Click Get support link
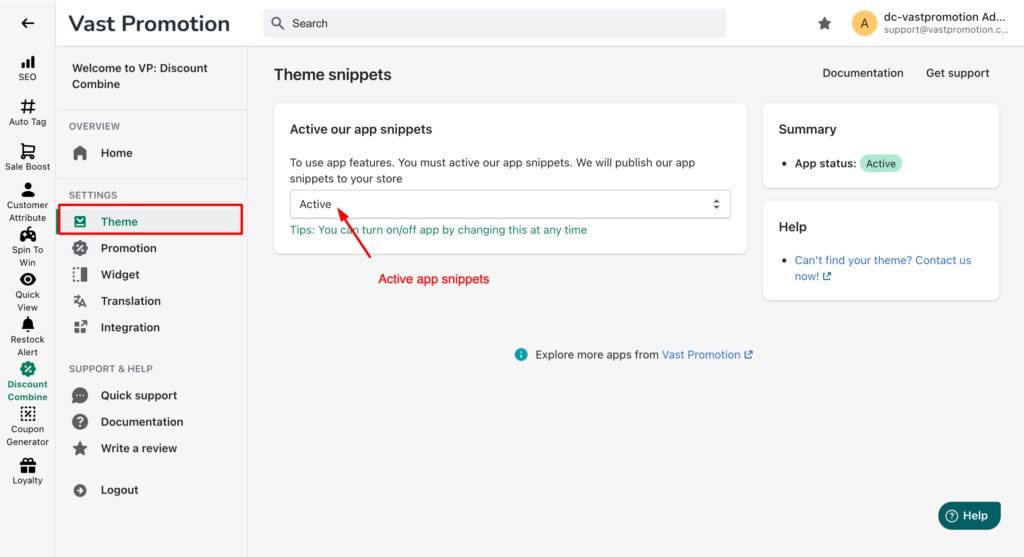The height and width of the screenshot is (557, 1024). coord(957,73)
